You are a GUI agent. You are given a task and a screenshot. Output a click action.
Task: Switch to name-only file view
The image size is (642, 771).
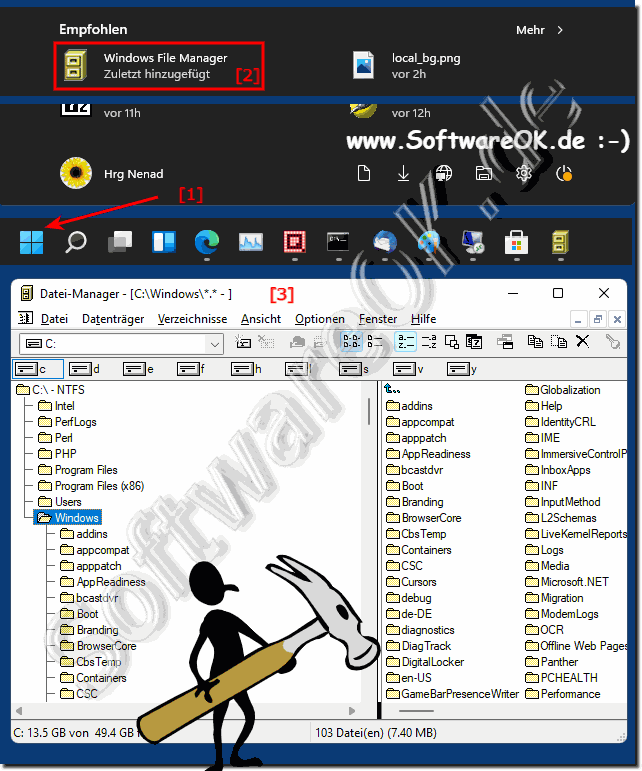pyautogui.click(x=351, y=342)
